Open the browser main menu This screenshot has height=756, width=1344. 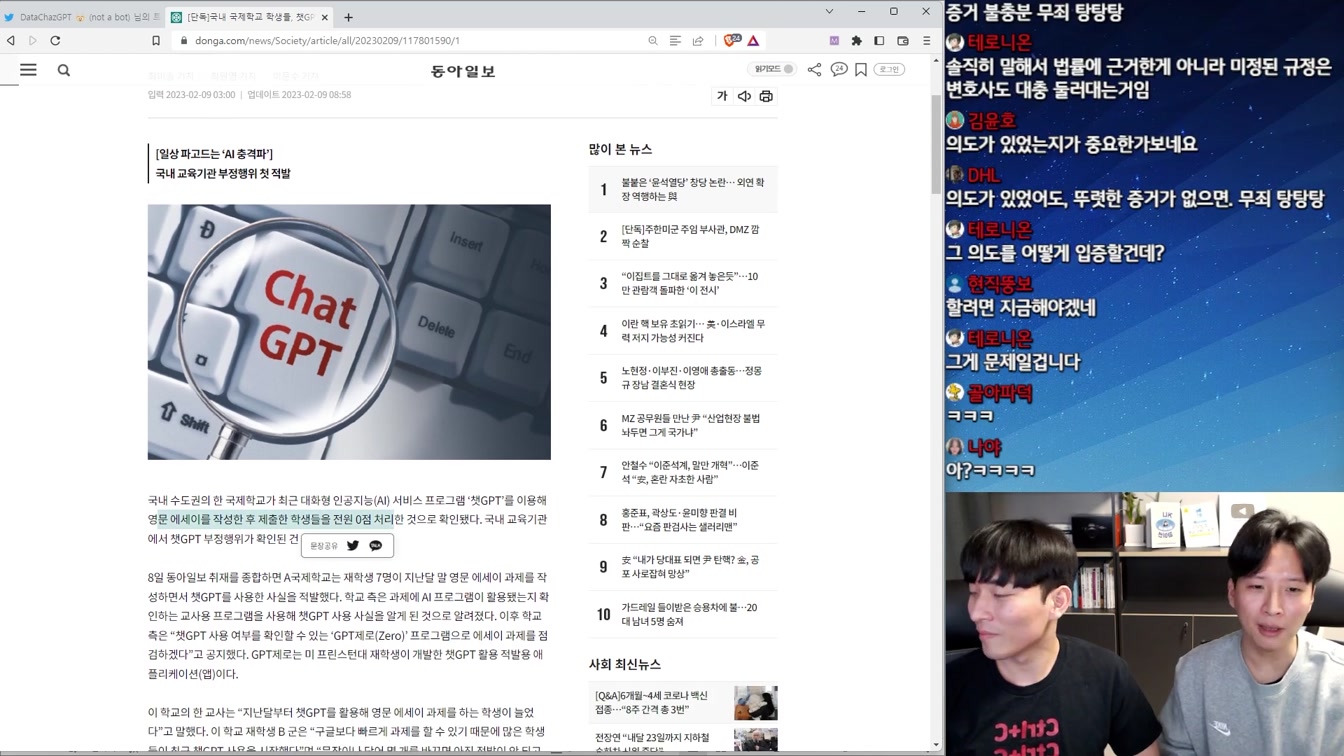(926, 41)
